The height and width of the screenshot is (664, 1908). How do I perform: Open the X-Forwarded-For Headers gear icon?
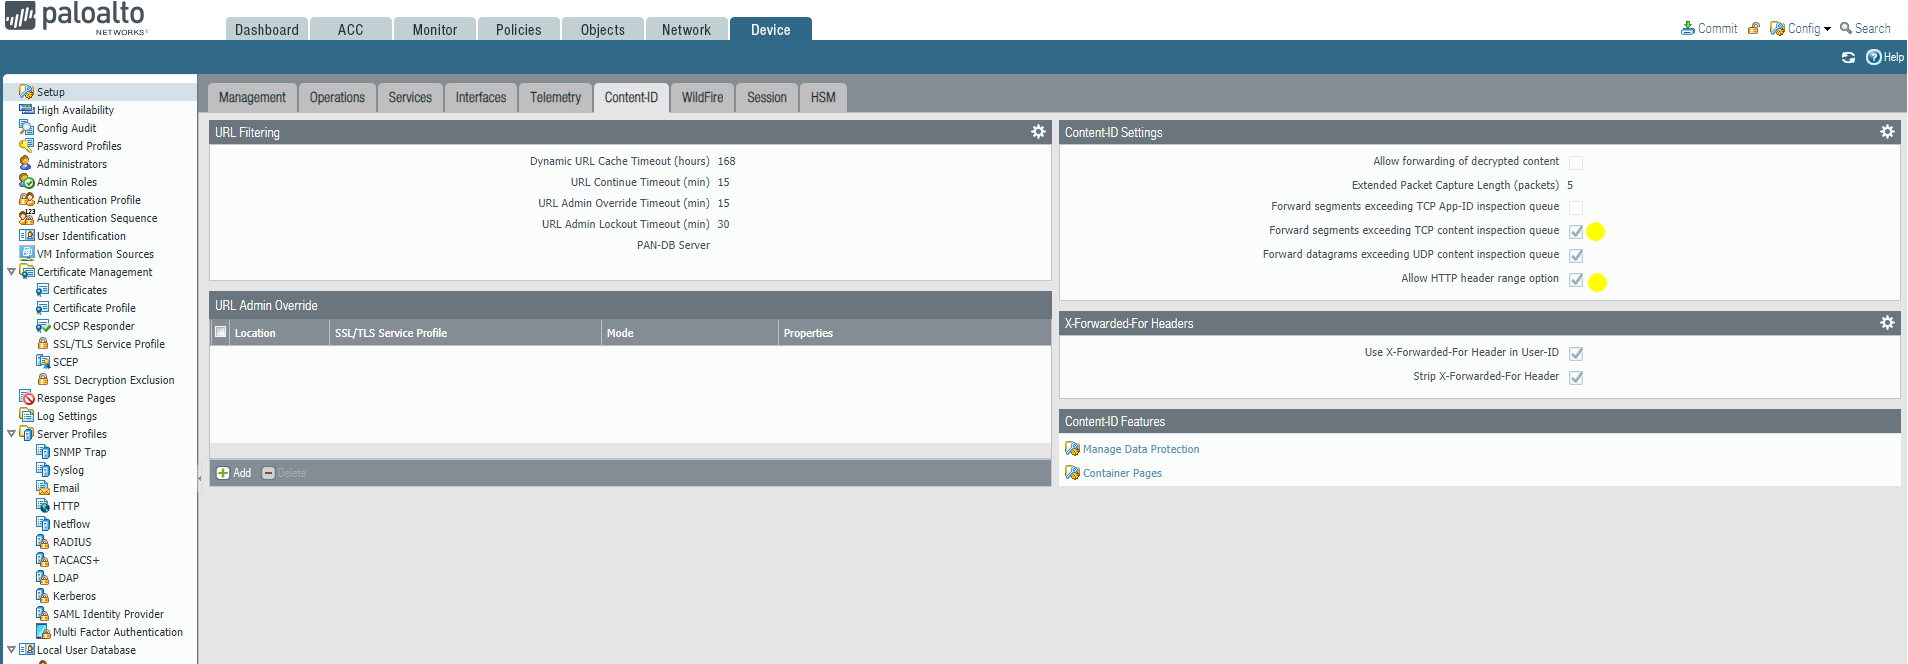pyautogui.click(x=1887, y=323)
